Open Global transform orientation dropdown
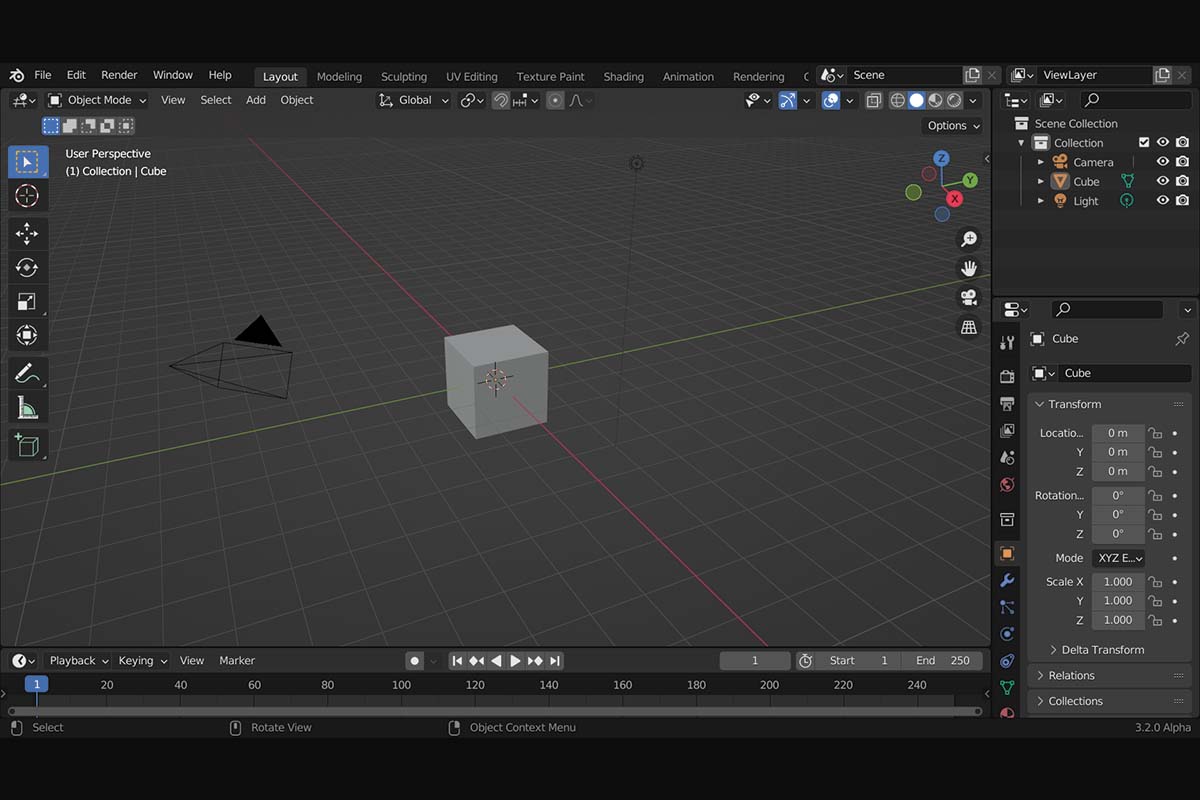This screenshot has width=1200, height=800. point(414,100)
